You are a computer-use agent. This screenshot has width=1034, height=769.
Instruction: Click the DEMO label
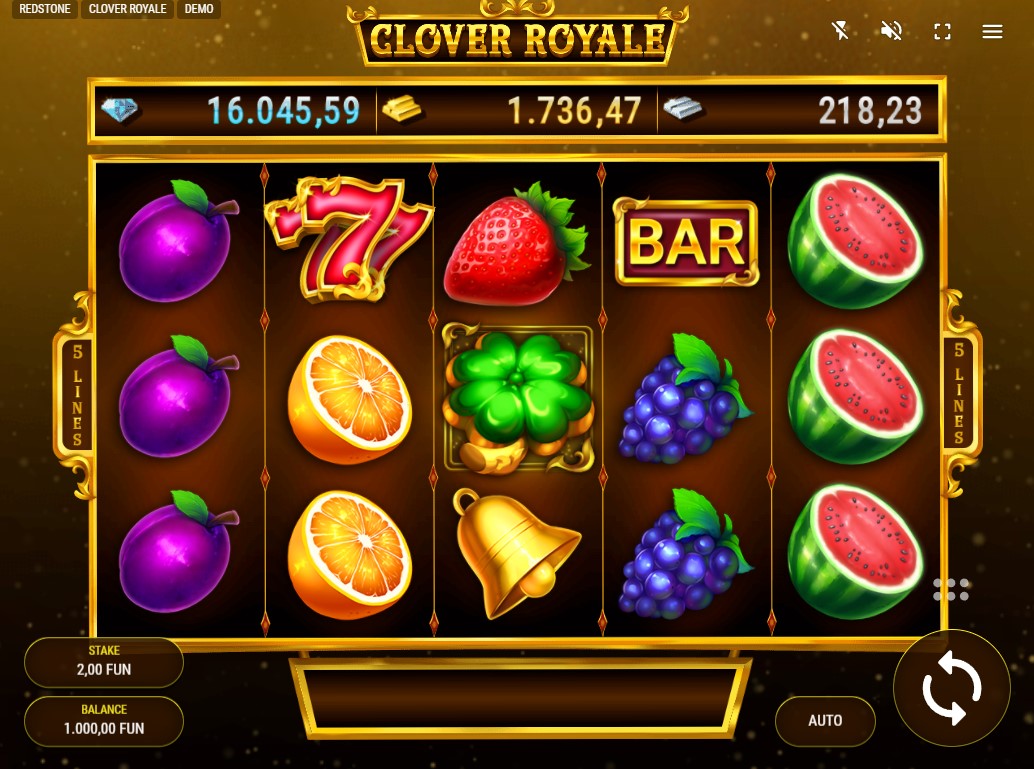click(x=198, y=9)
